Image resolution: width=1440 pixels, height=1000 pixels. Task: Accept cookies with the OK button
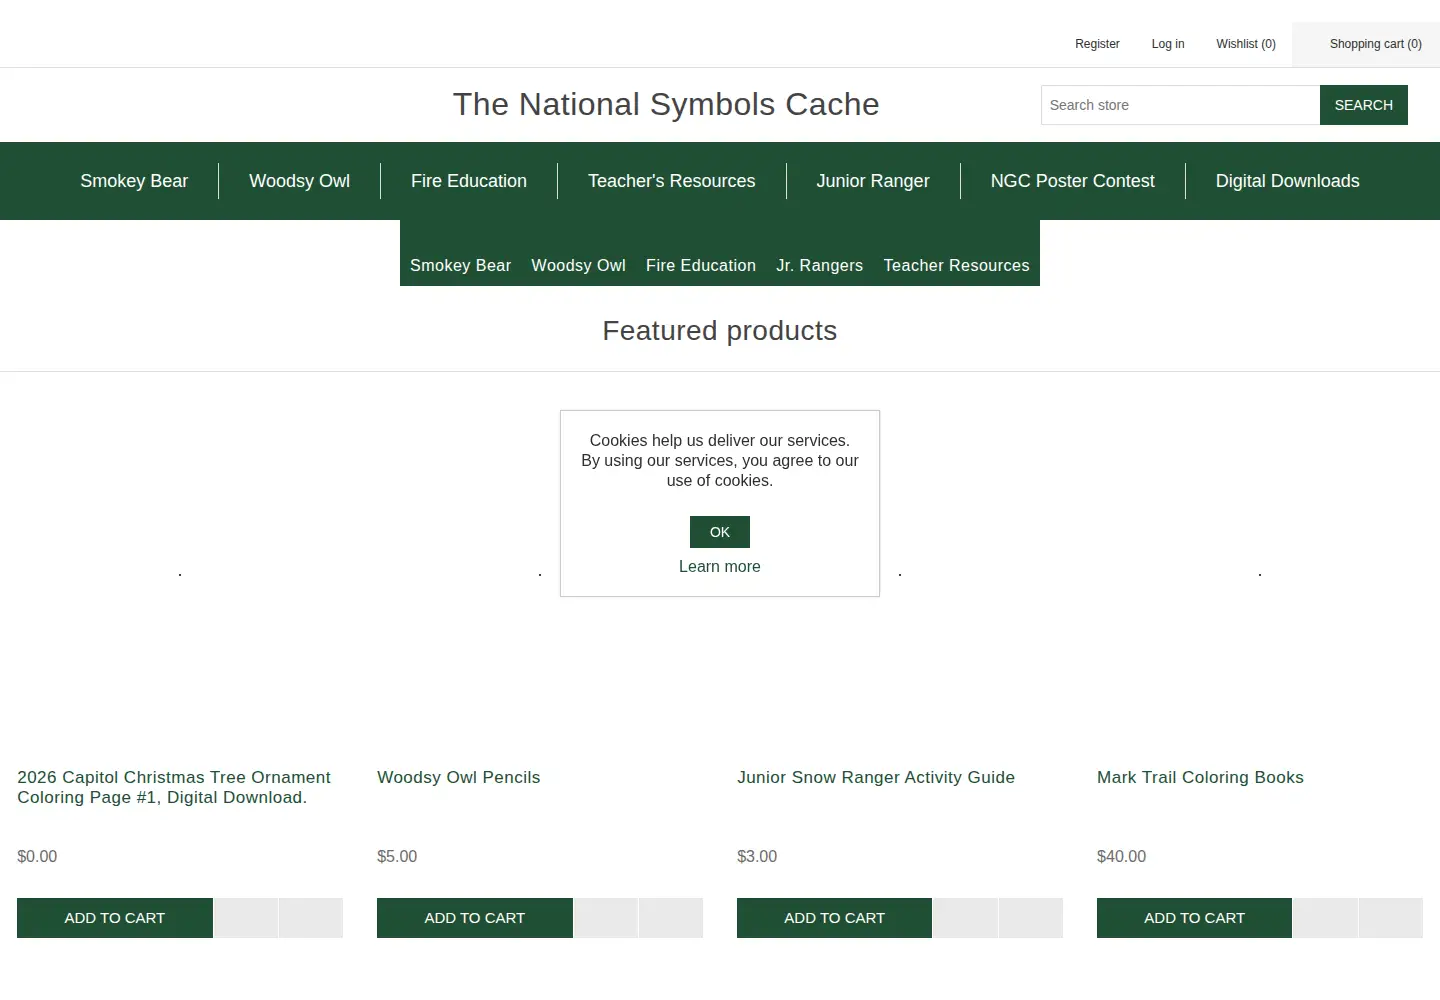[720, 532]
